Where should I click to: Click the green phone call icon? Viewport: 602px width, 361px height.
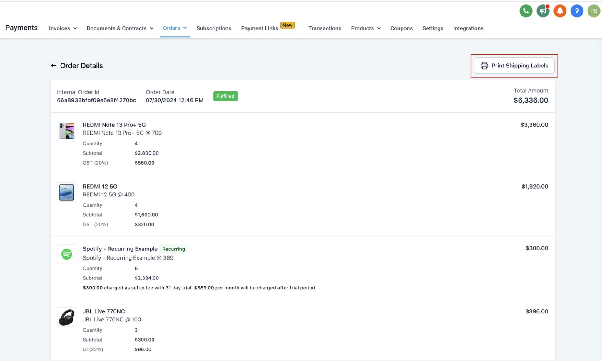click(x=526, y=11)
